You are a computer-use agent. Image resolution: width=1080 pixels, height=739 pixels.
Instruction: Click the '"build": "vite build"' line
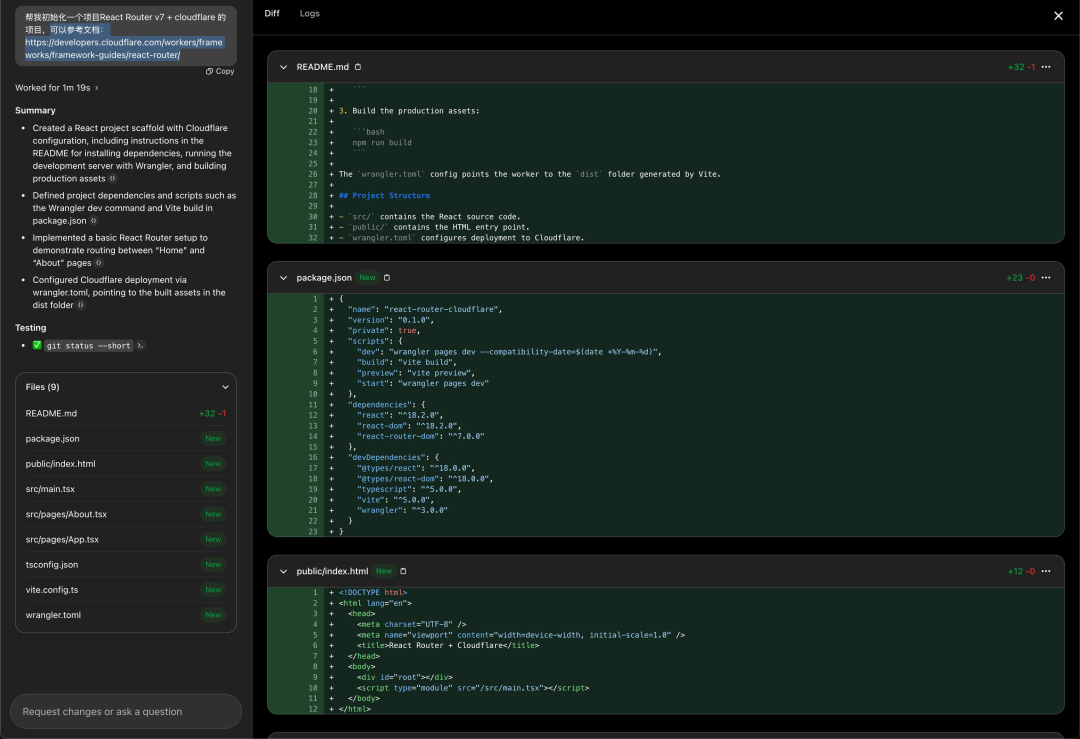[x=406, y=362]
